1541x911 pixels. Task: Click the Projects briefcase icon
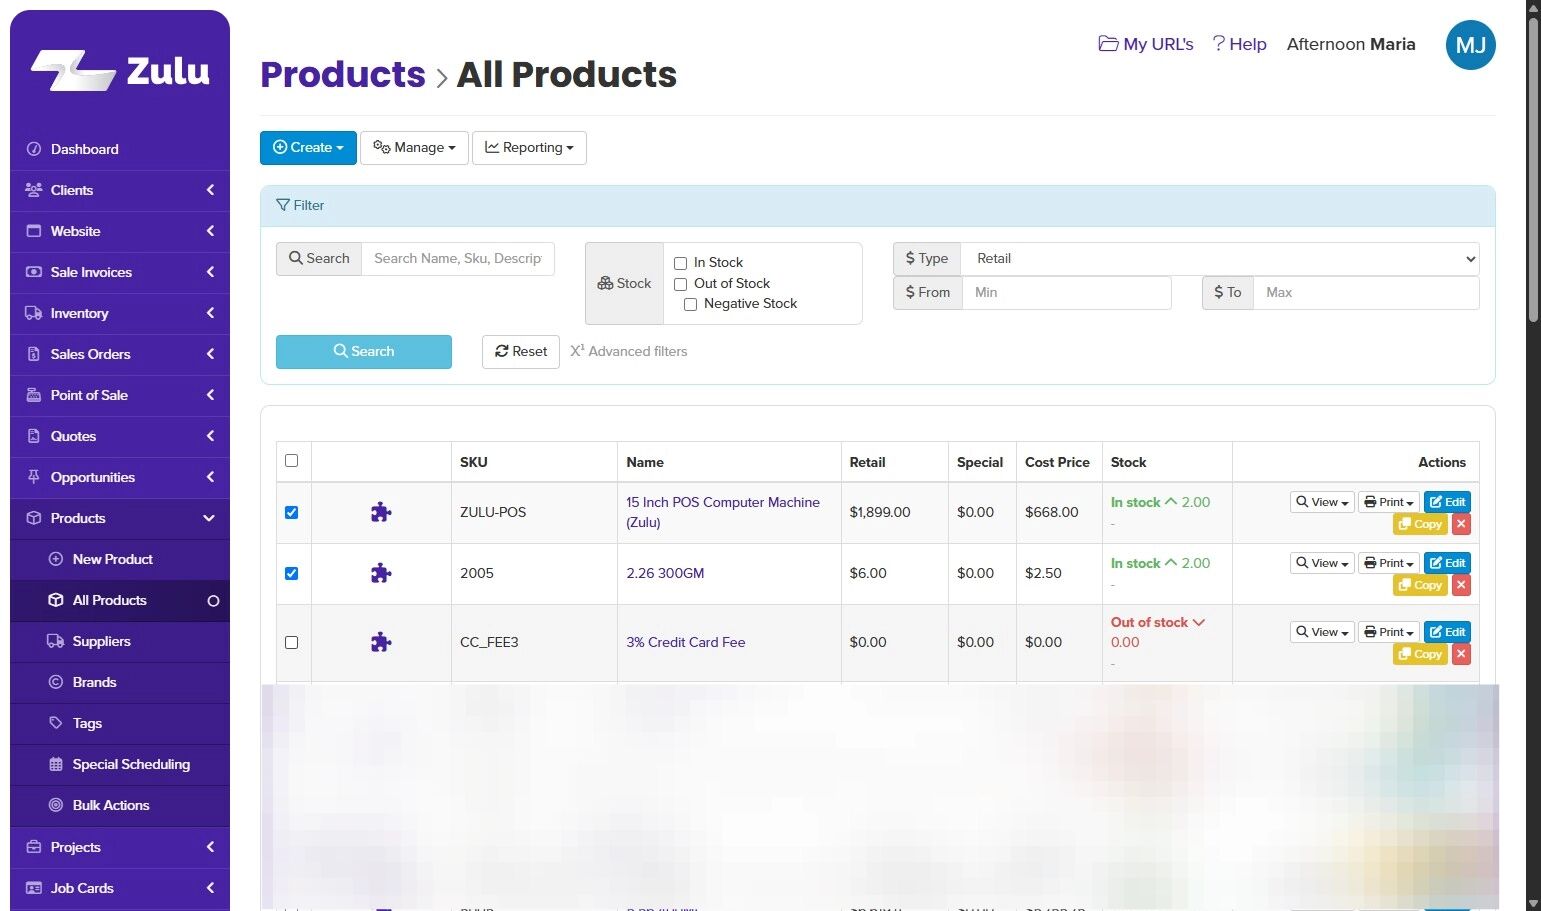(33, 847)
